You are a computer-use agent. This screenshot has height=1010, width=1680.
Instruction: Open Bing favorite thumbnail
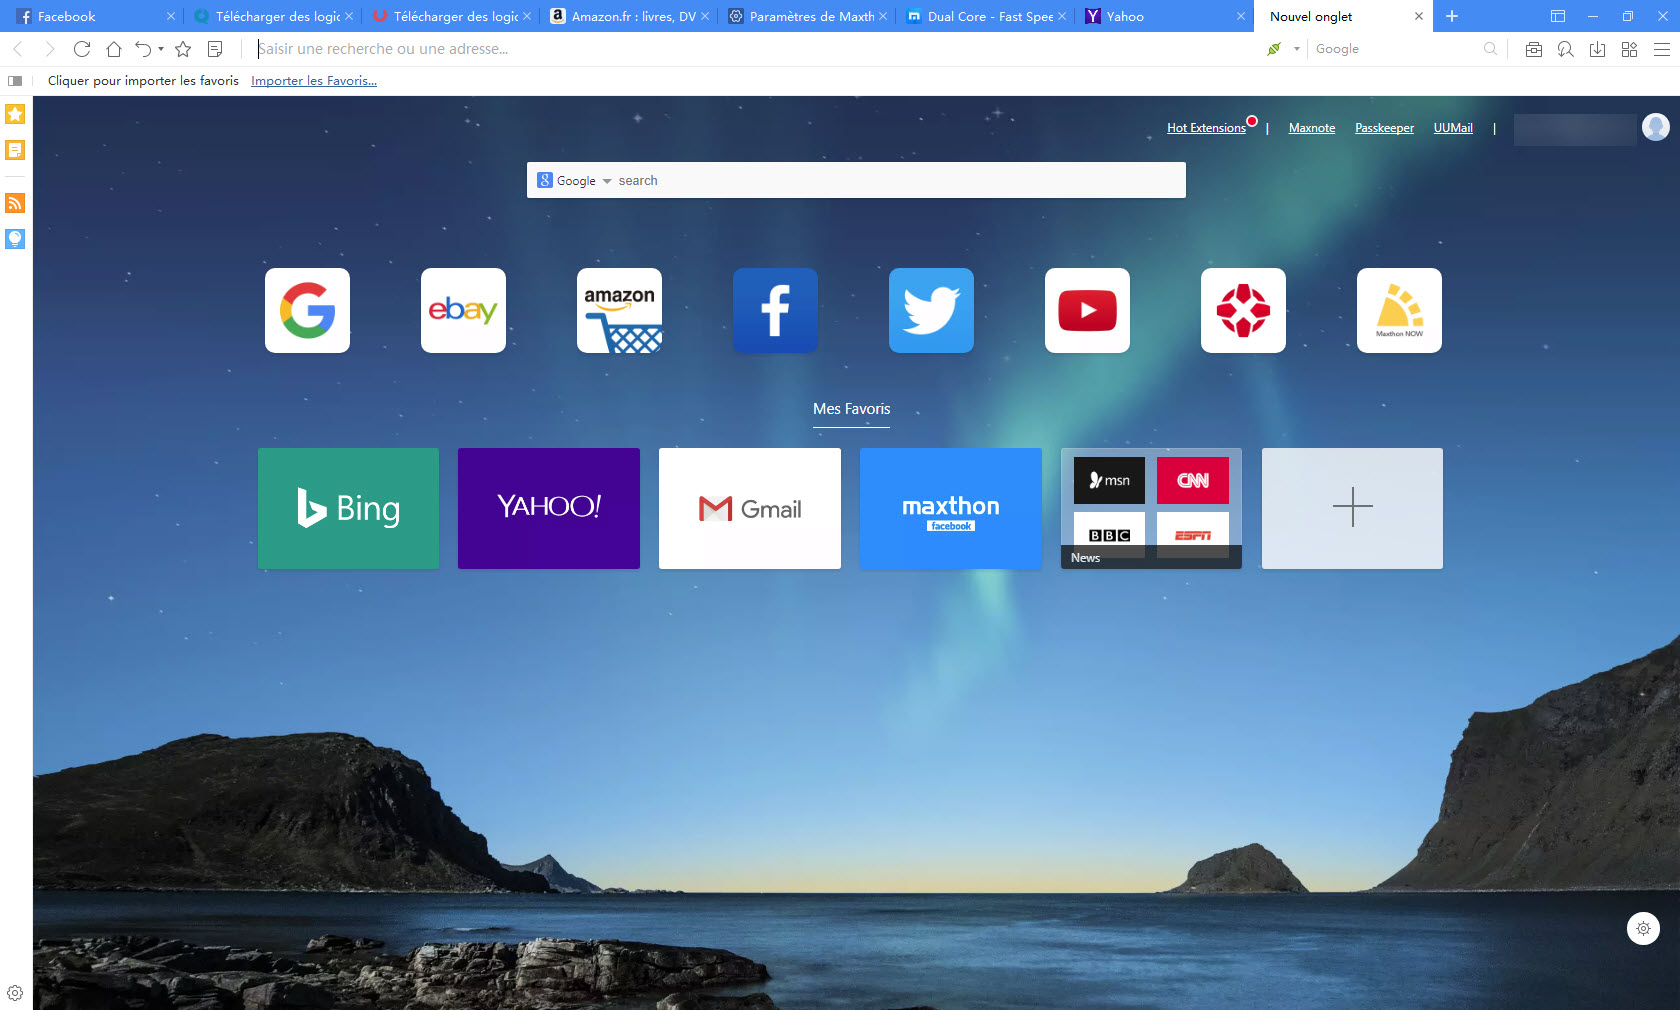[348, 508]
